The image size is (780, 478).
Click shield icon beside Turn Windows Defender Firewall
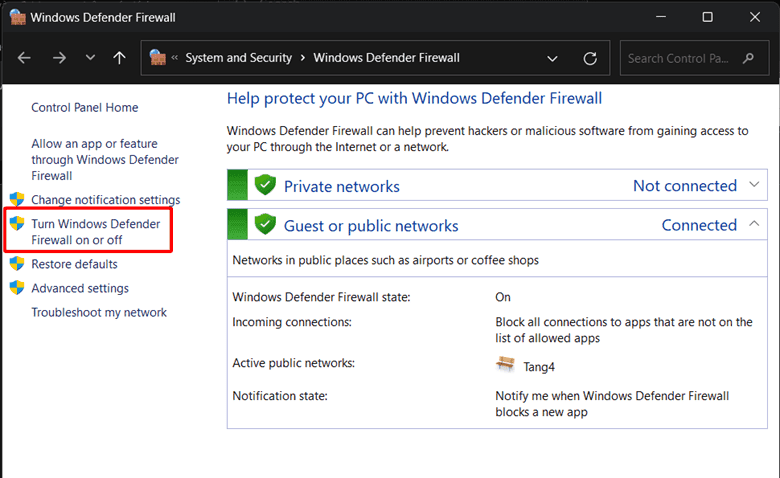[x=17, y=223]
